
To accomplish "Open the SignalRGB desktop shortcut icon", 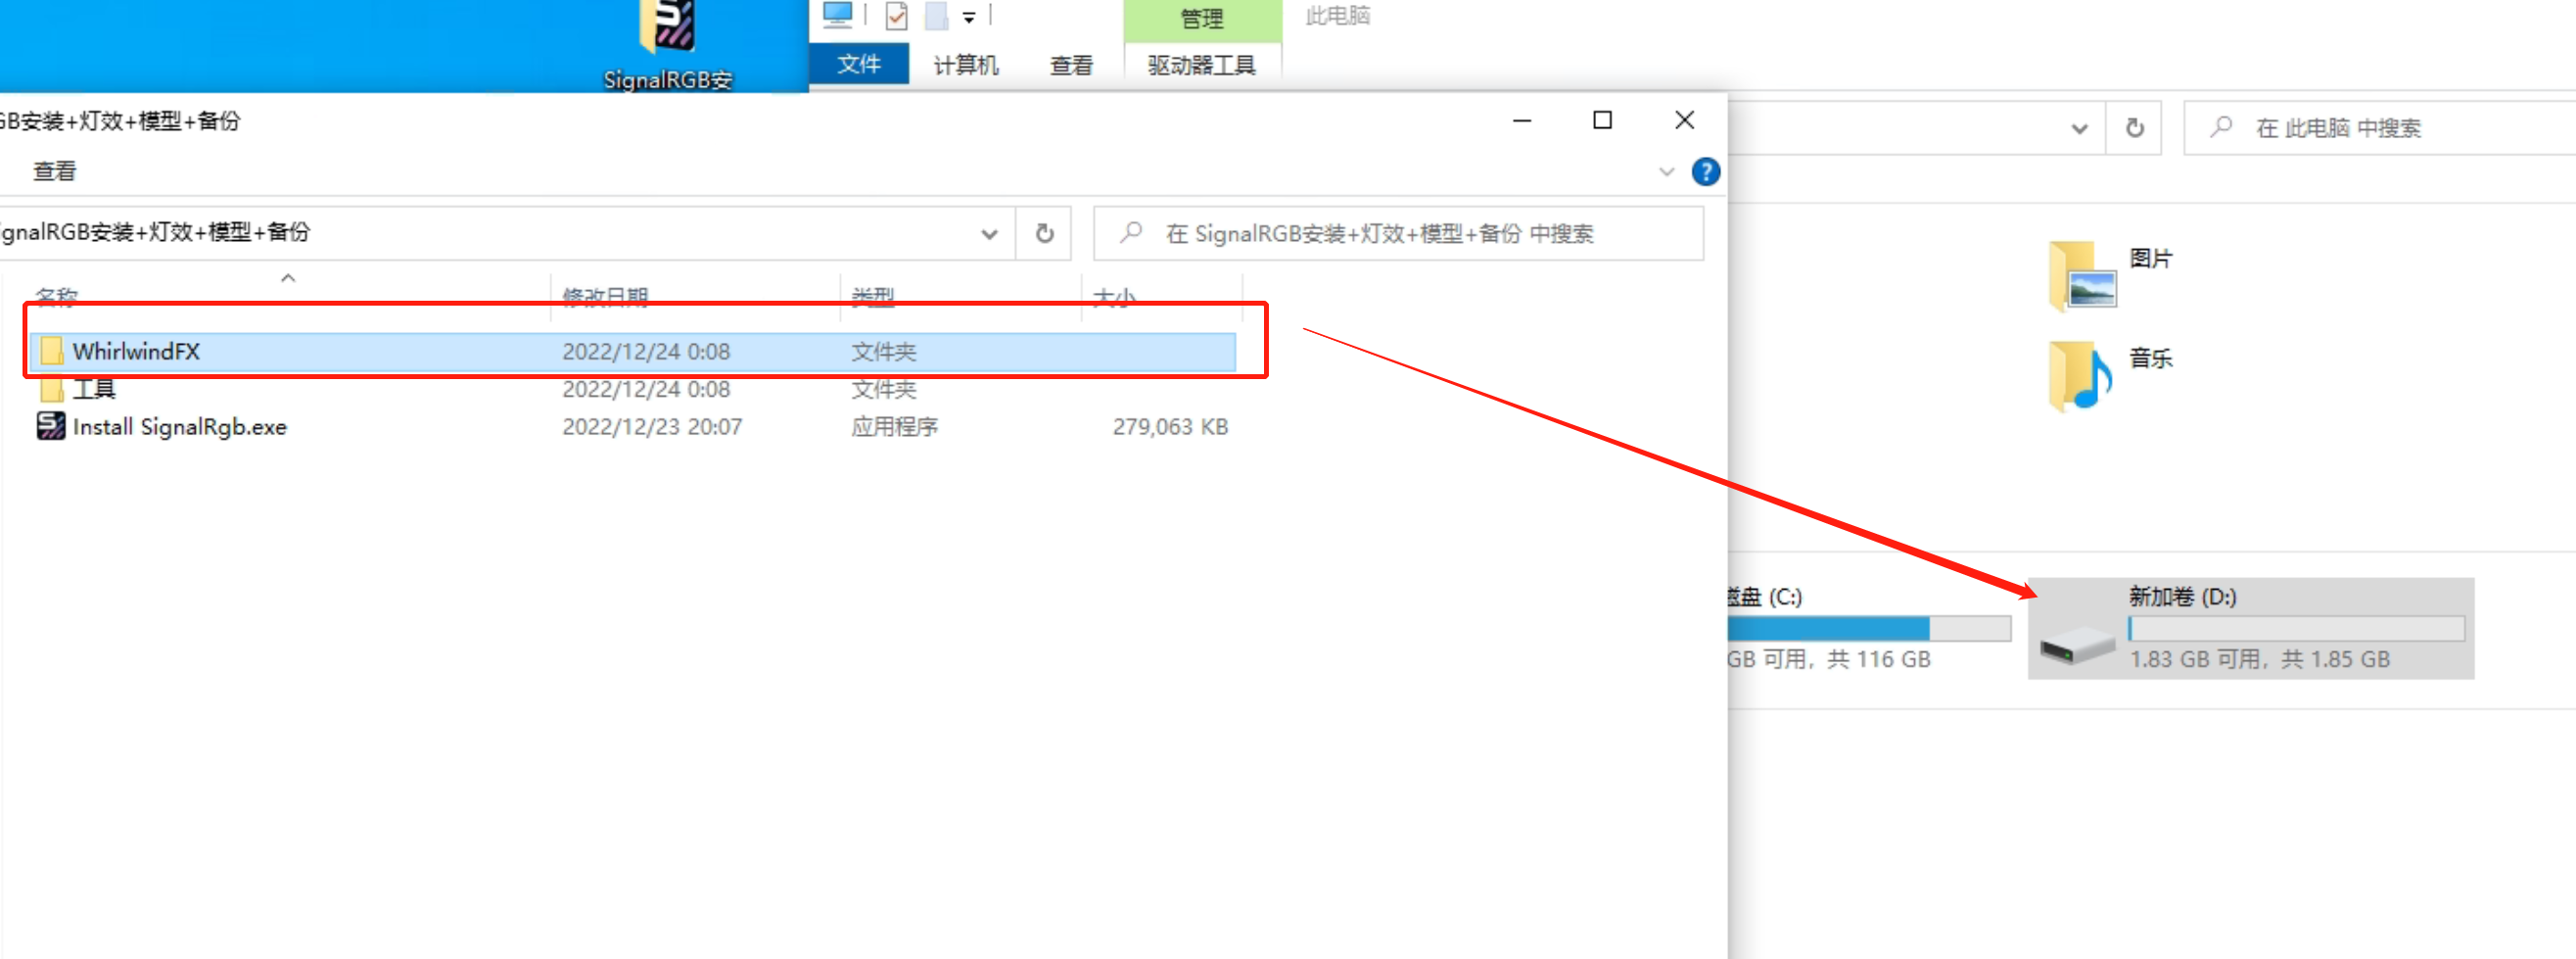I will click(x=668, y=45).
